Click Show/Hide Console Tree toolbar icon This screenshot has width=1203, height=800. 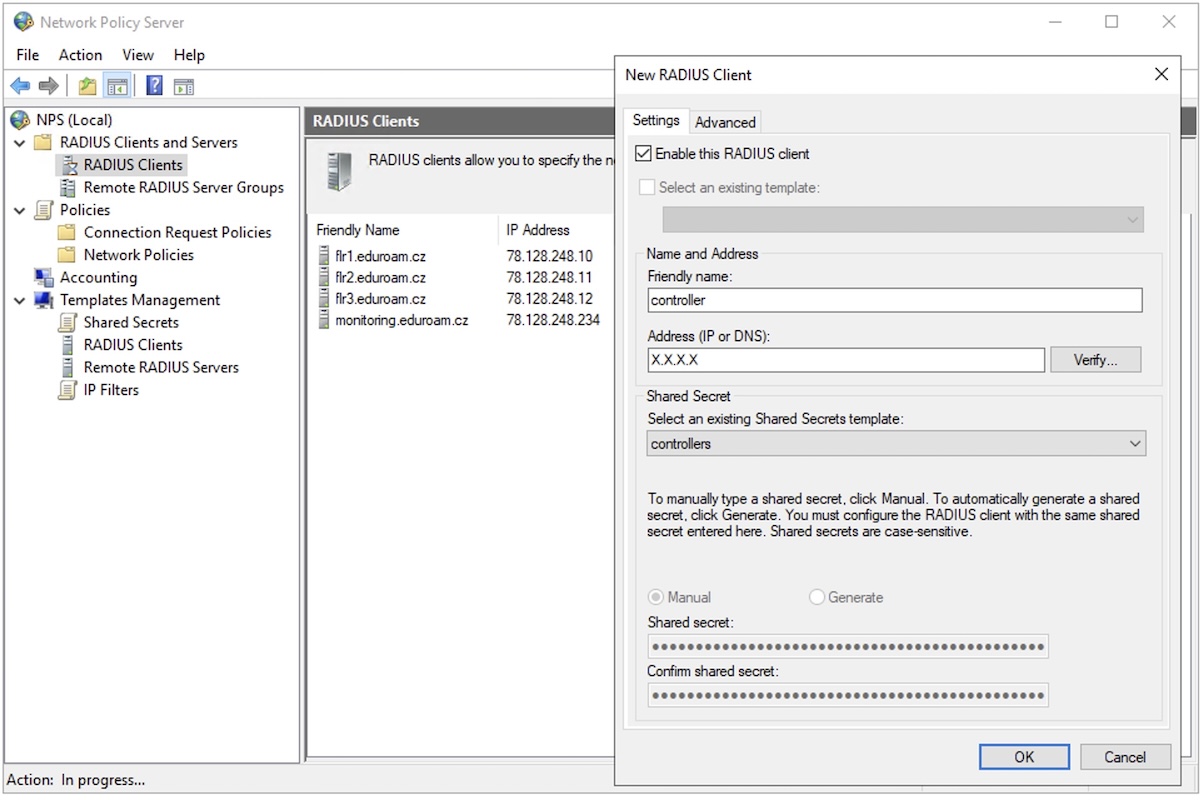pos(117,86)
